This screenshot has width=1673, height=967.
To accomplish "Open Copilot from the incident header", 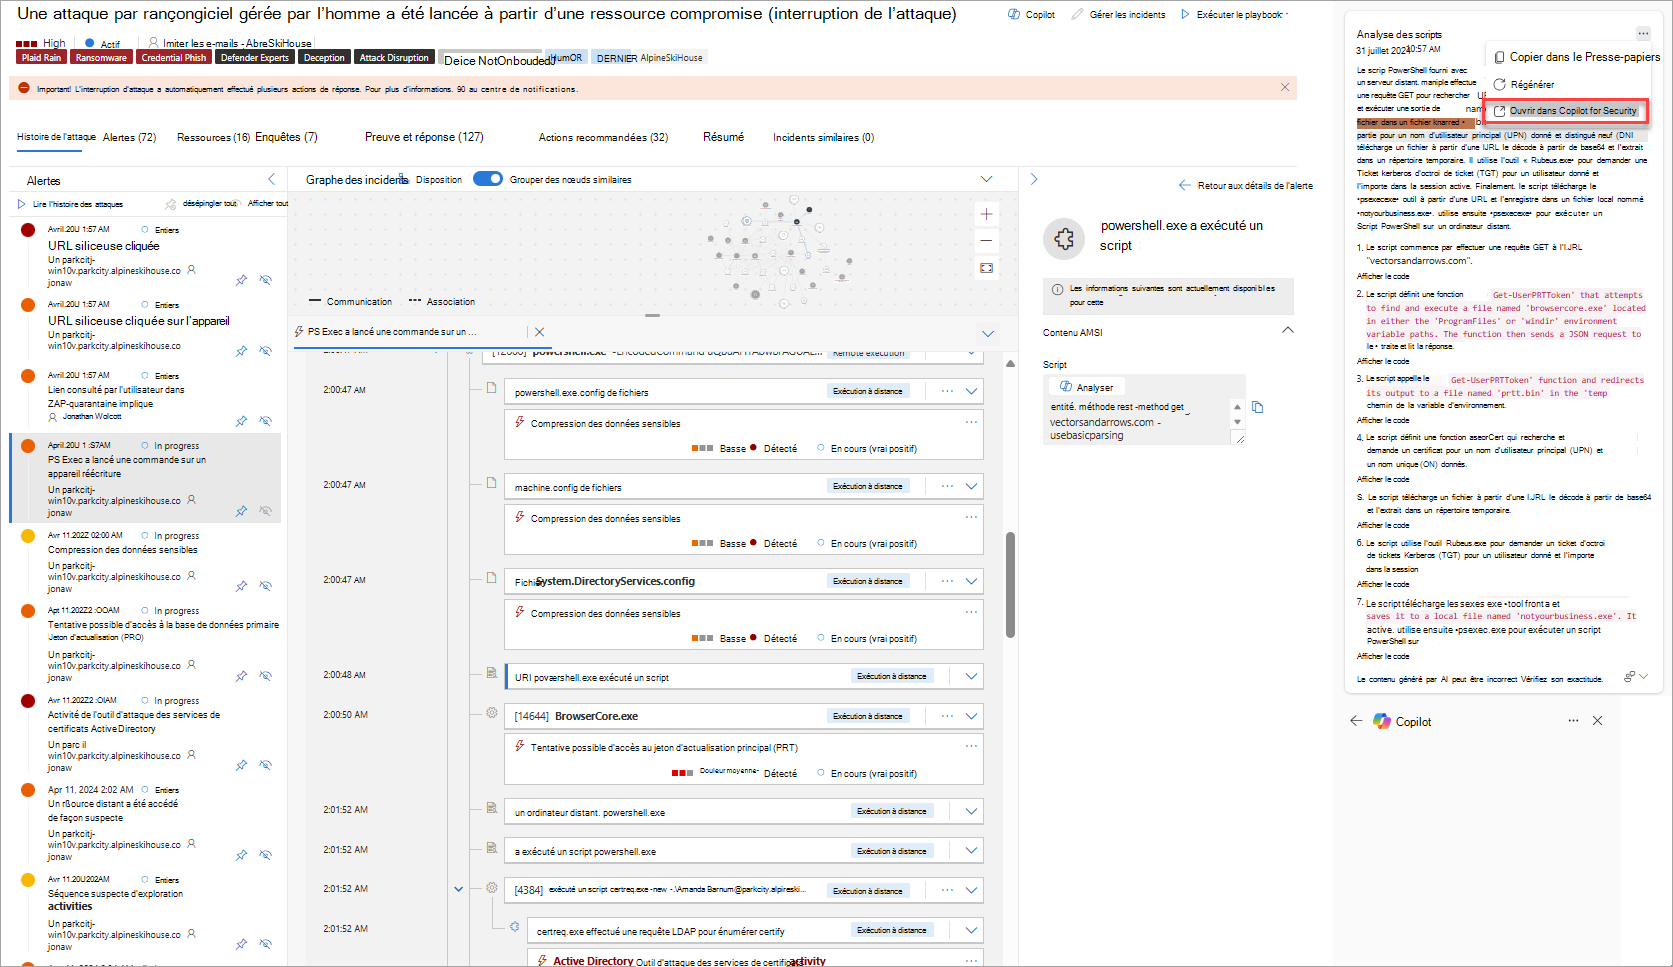I will 1031,15.
